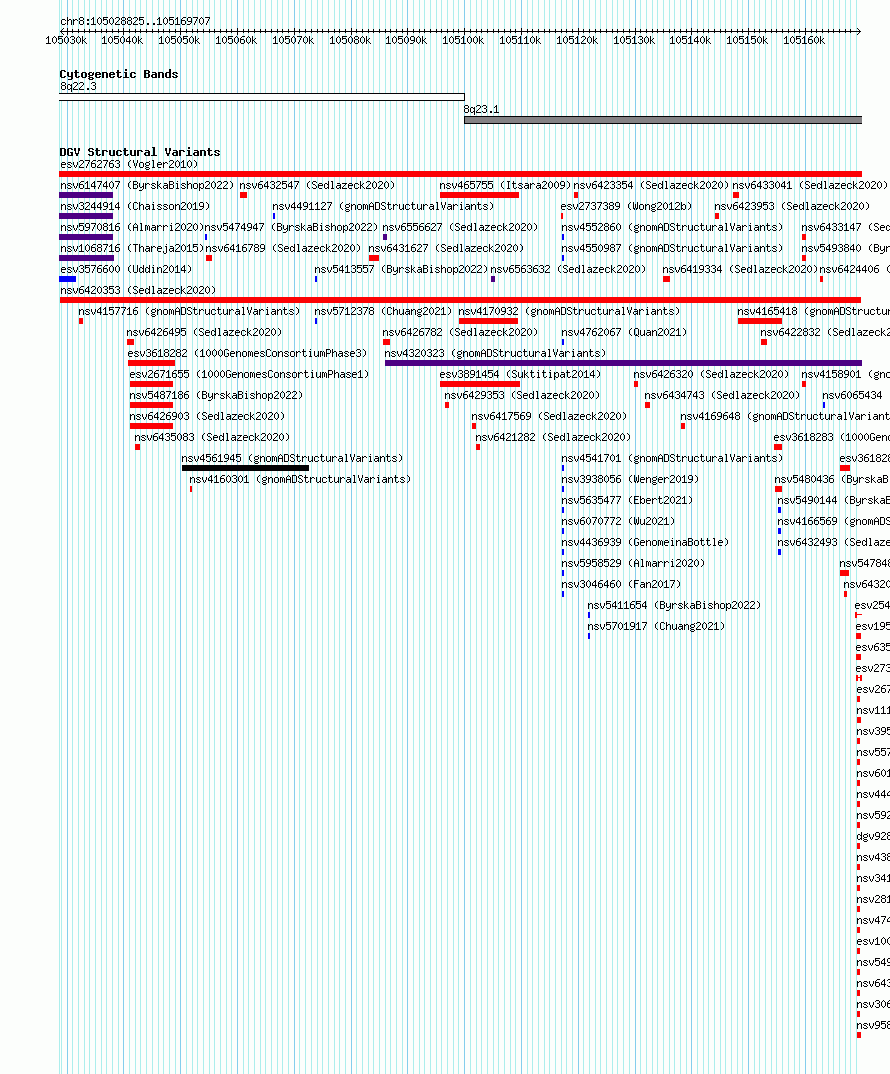Open nsv6429353 (Sedlazeck2020) variant
This screenshot has height=1074, width=890.
(x=522, y=396)
